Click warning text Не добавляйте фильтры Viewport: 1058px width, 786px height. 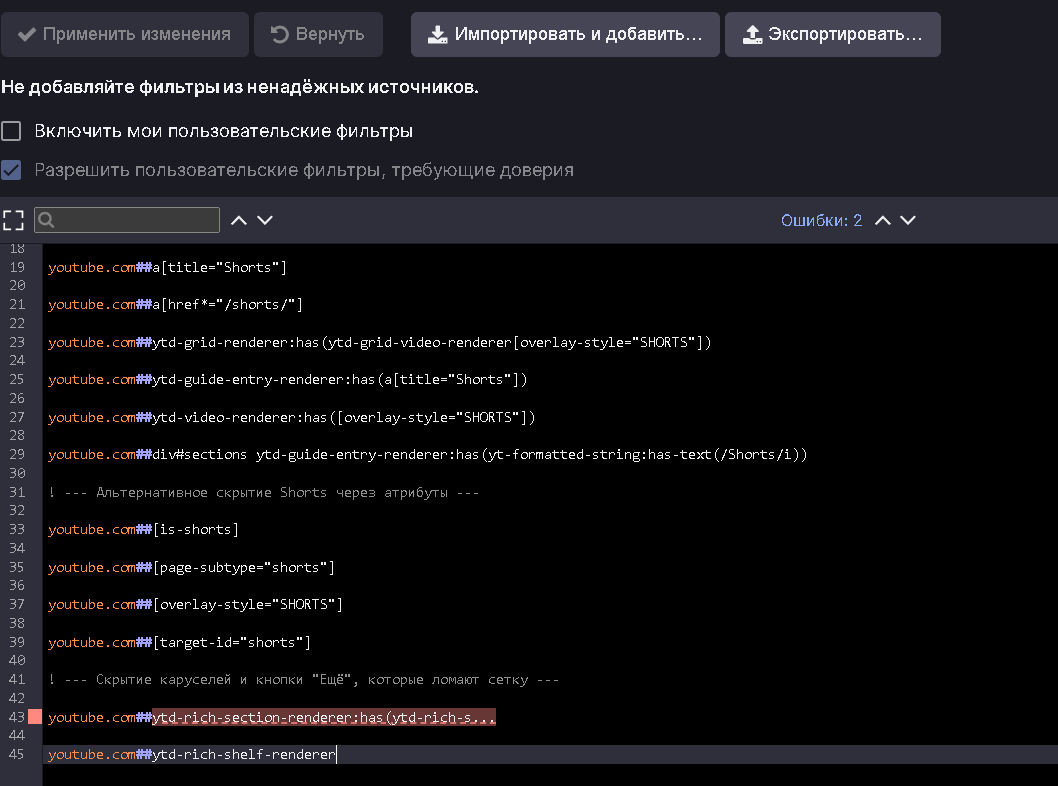pos(240,87)
